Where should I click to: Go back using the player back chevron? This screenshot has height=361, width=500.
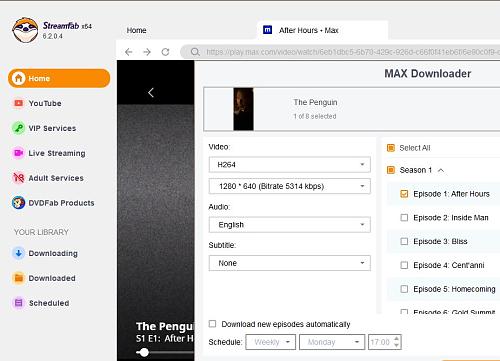151,92
